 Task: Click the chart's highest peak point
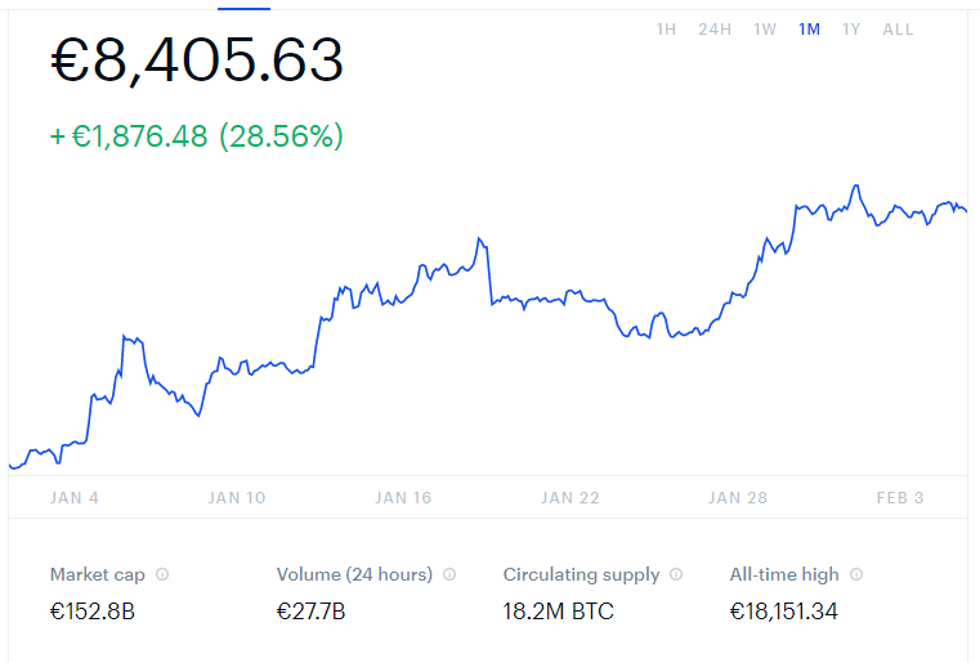coord(856,186)
